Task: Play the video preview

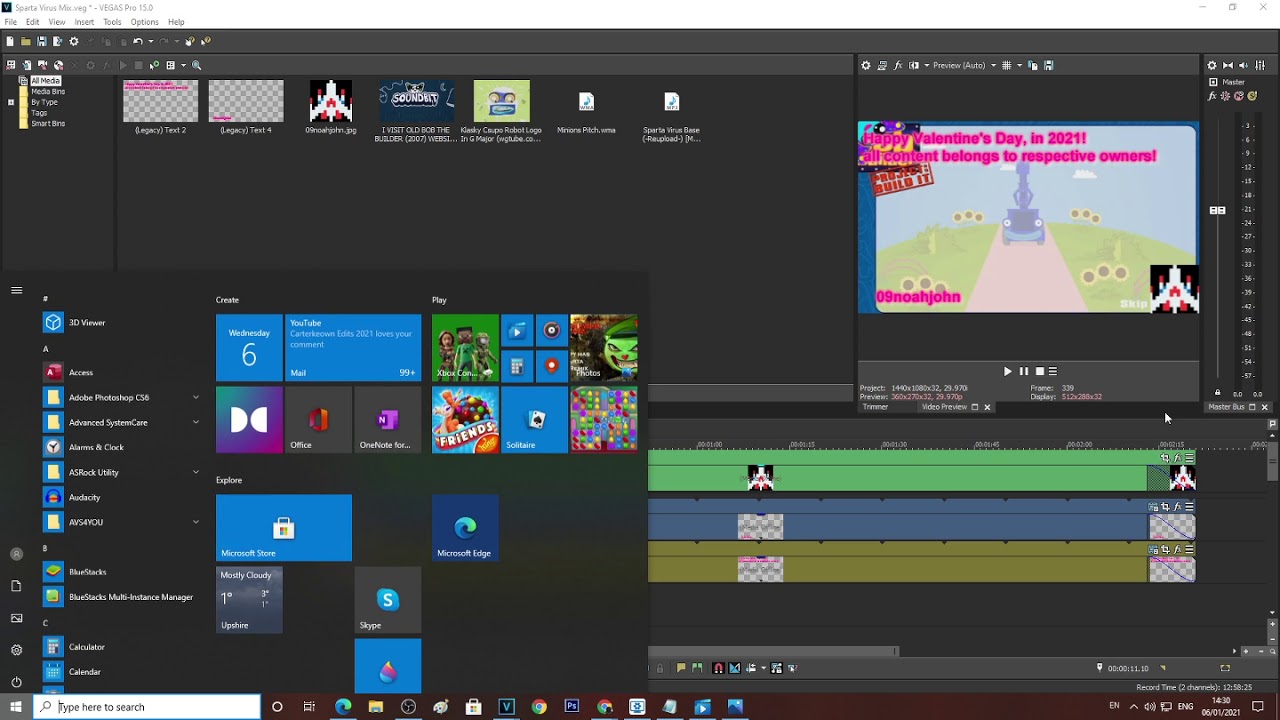Action: coord(1007,371)
